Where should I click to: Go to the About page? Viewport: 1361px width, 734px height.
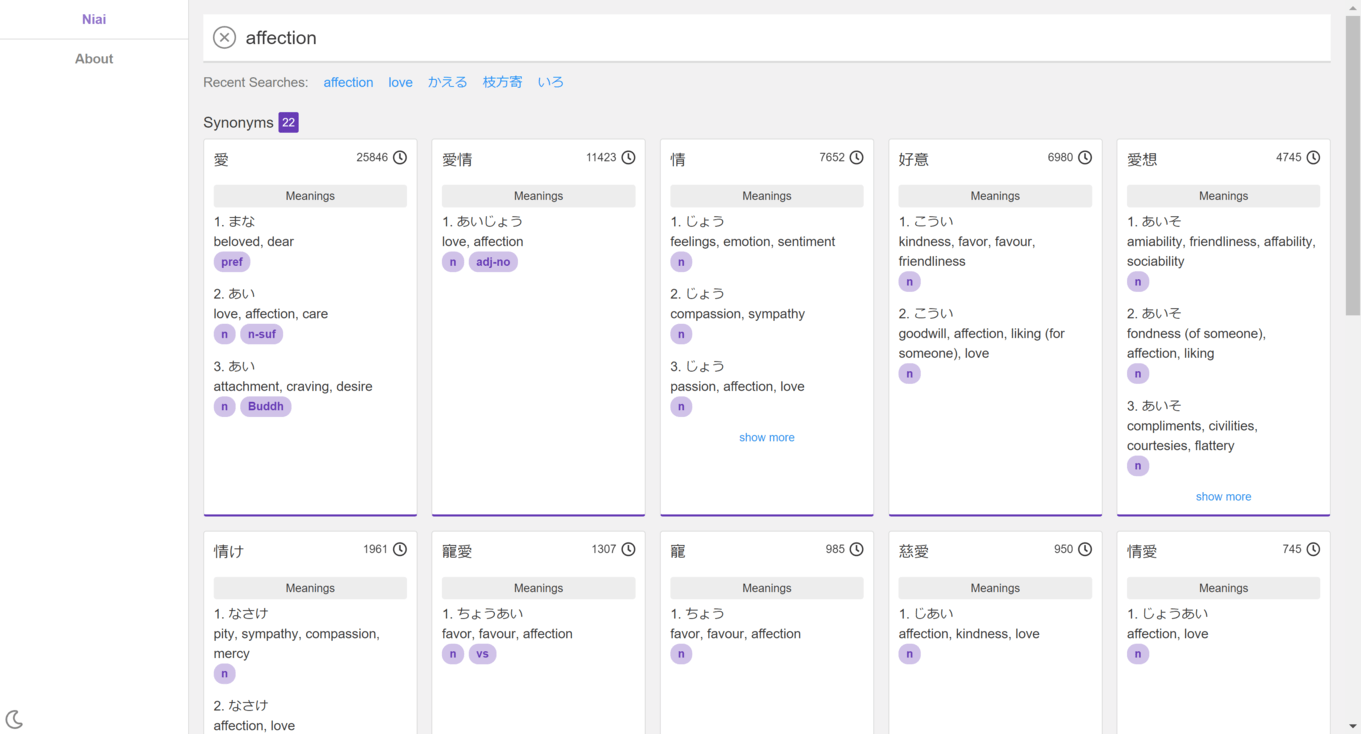[94, 59]
